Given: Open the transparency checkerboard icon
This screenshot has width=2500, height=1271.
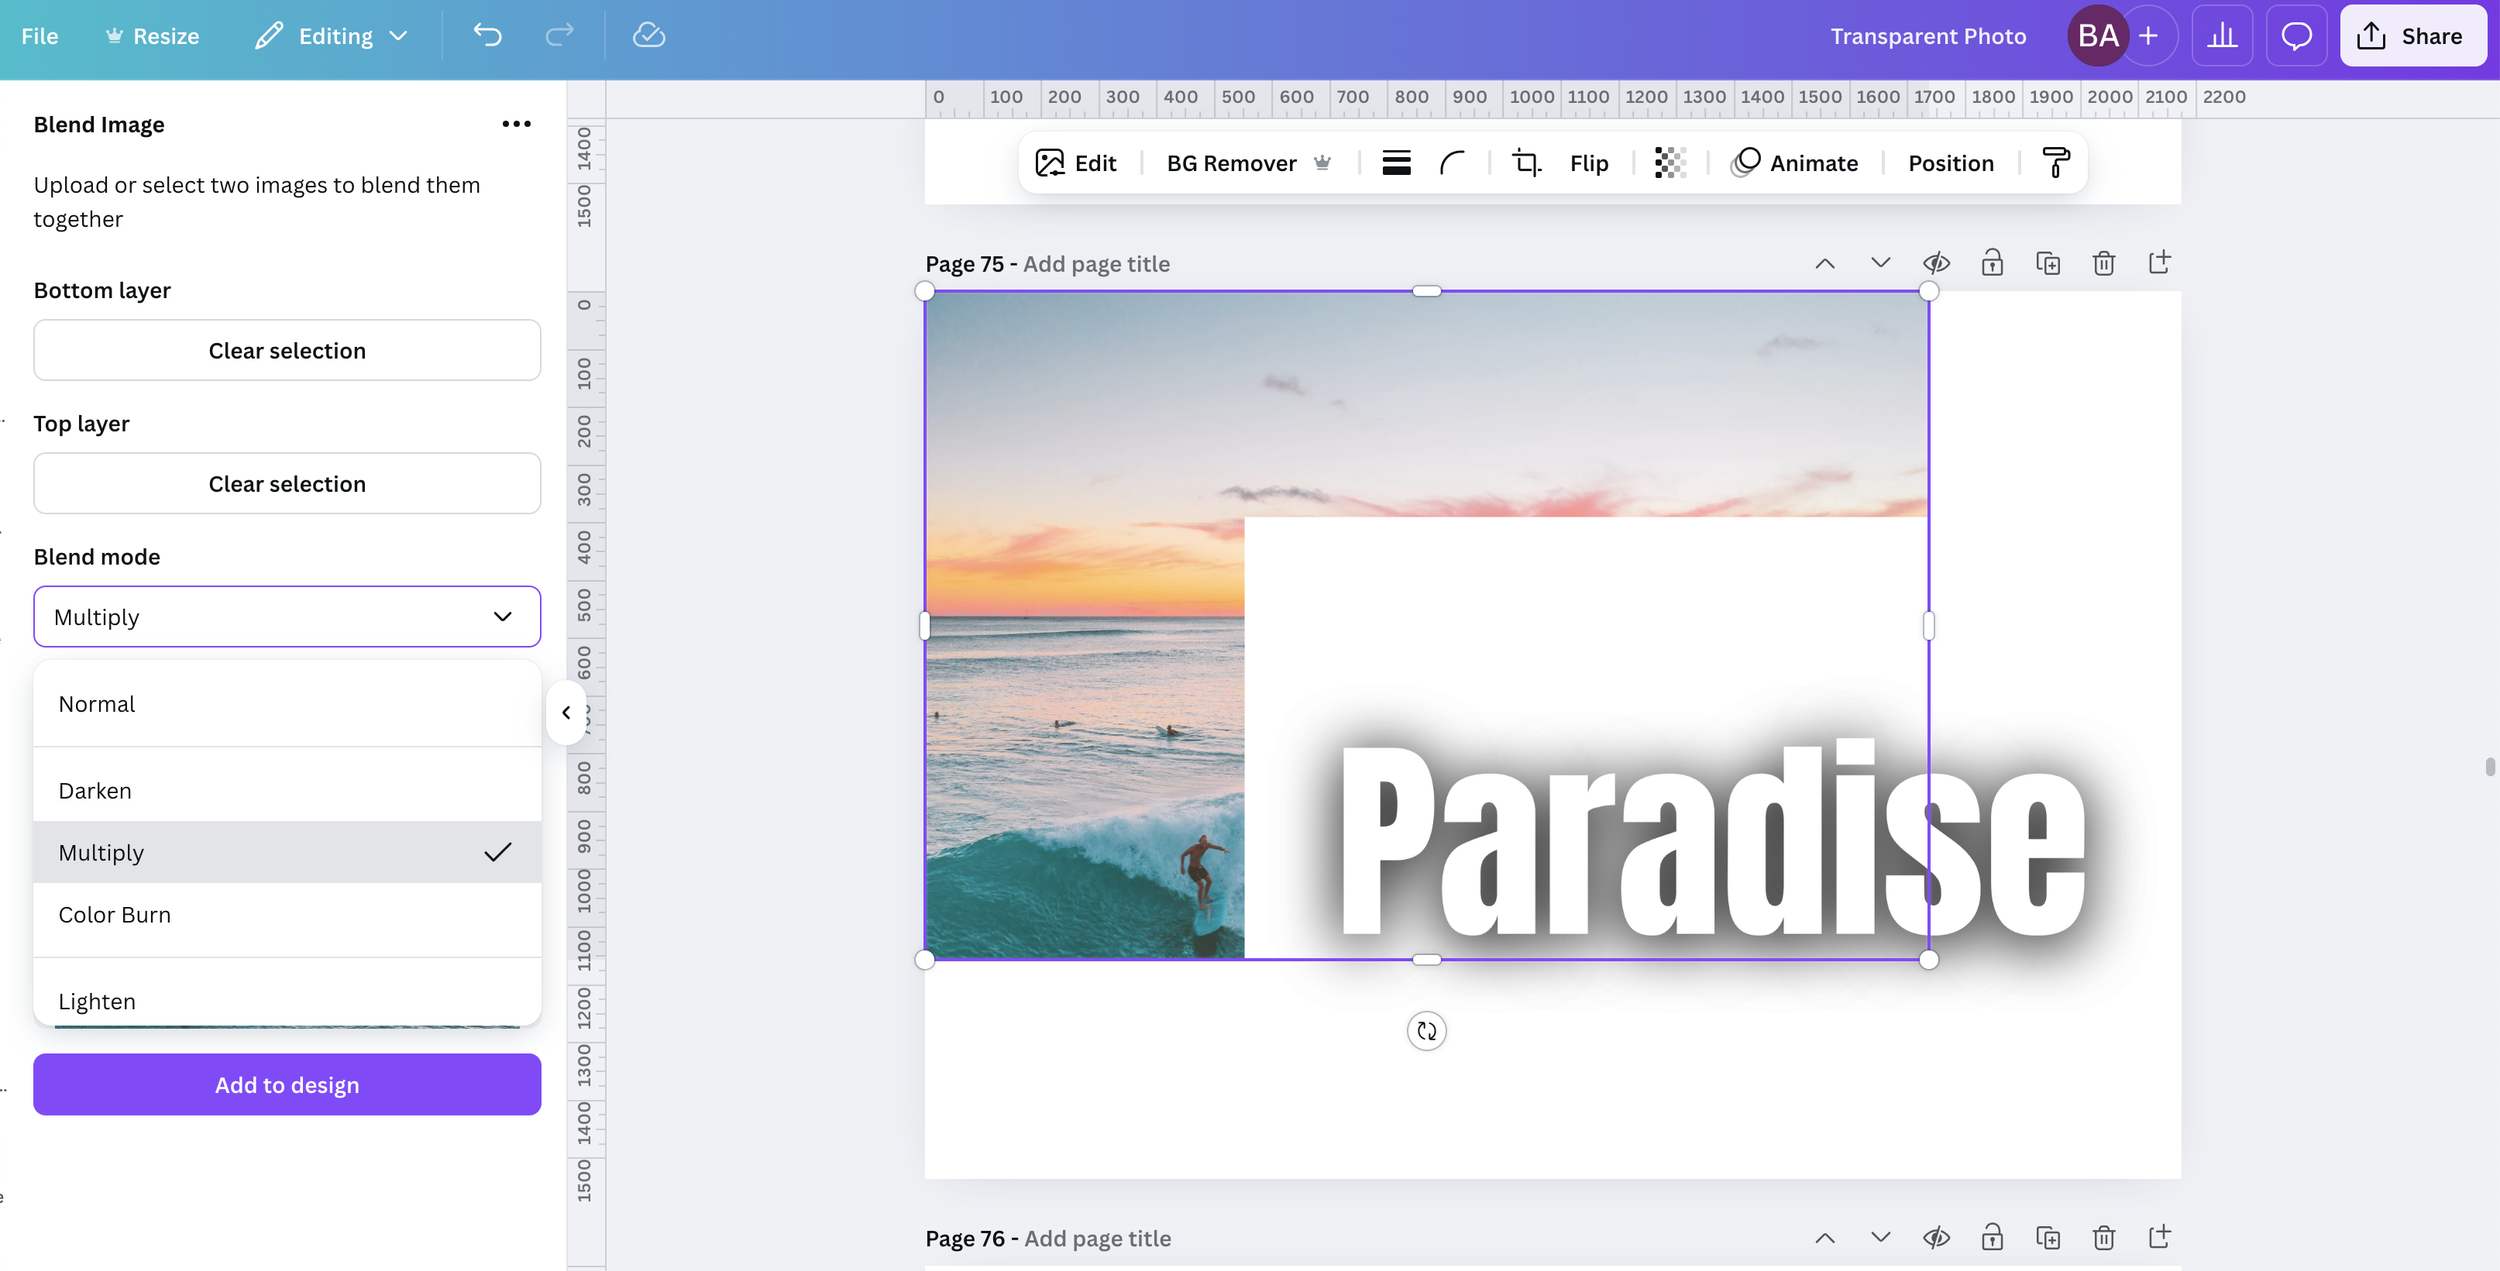Looking at the screenshot, I should [x=1670, y=163].
